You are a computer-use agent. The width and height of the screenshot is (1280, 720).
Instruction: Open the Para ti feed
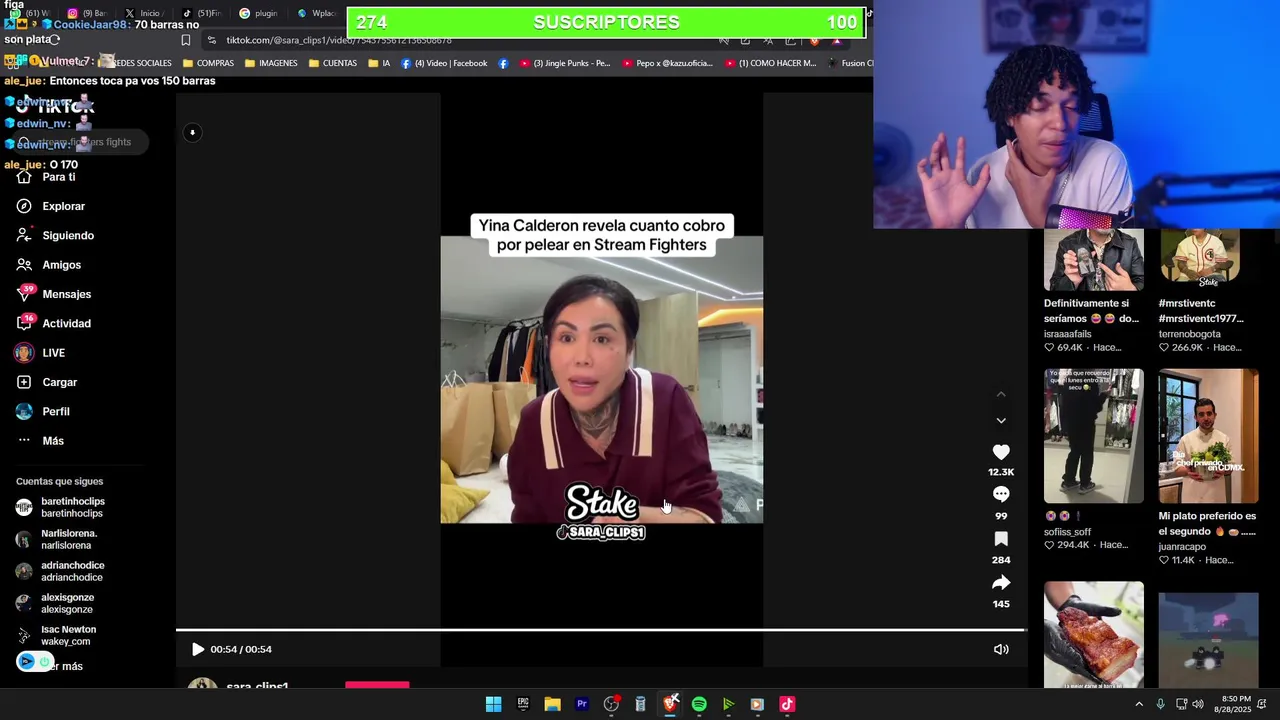pyautogui.click(x=46, y=177)
